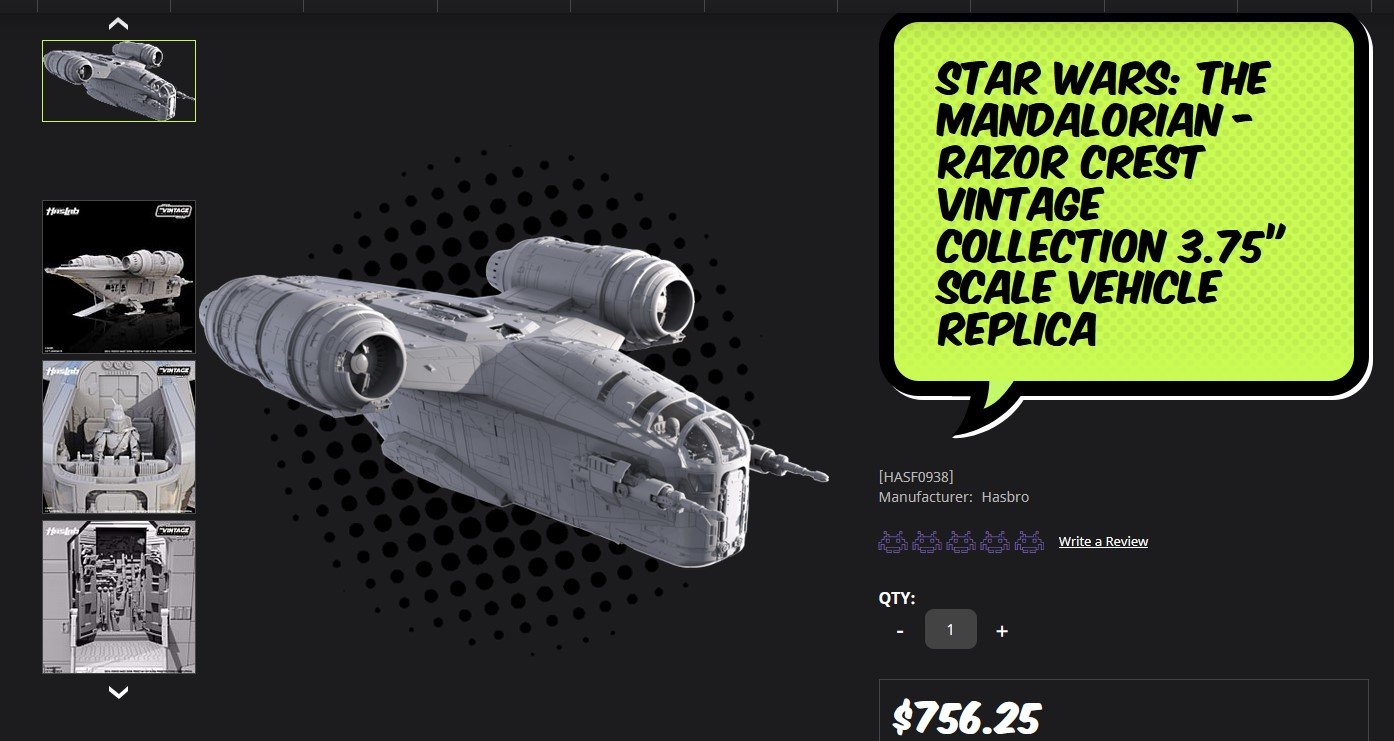Increase quantity with the plus button
1394x741 pixels.
[1002, 631]
